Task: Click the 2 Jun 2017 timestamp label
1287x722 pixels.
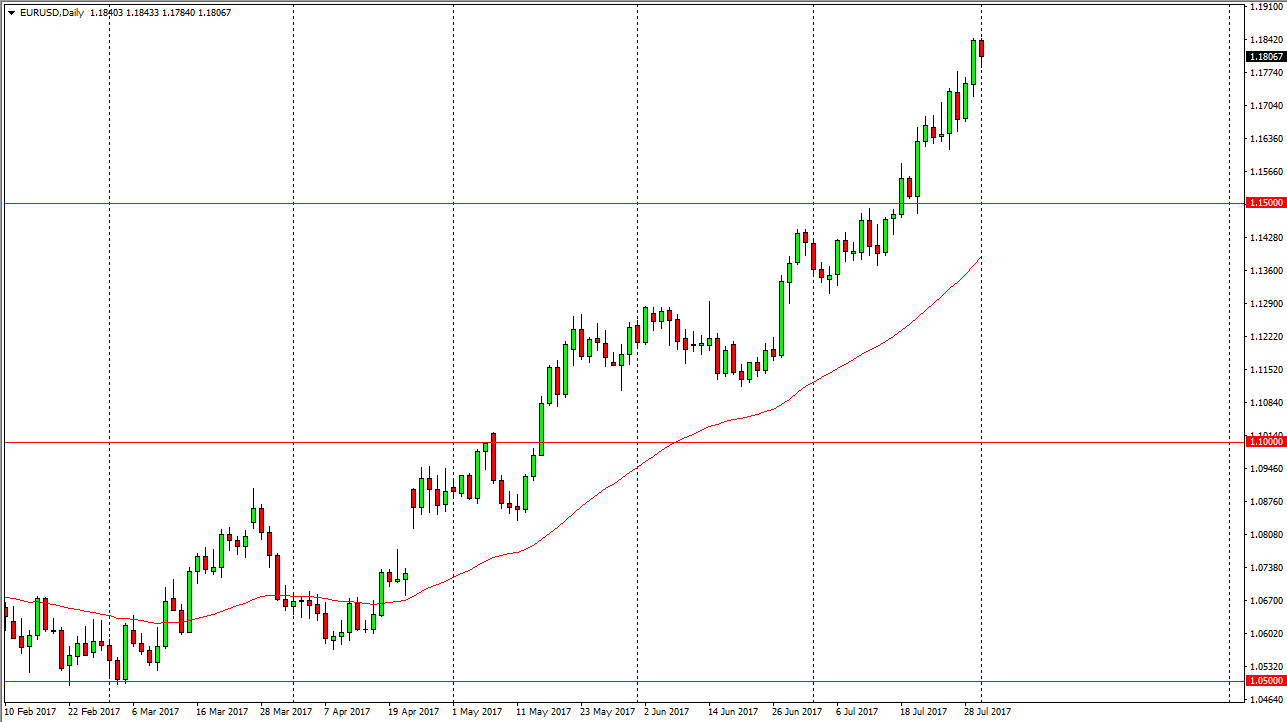Action: [666, 712]
